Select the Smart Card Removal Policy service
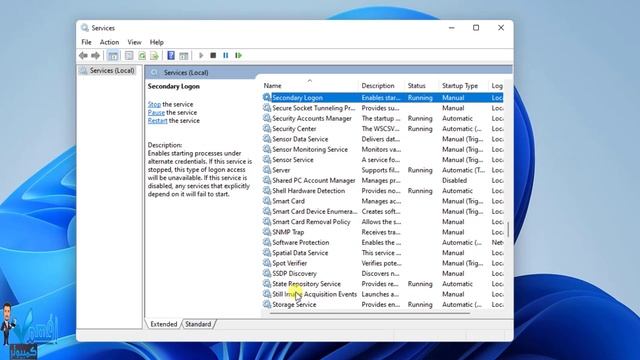Viewport: 640px width, 360px height. pyautogui.click(x=382, y=222)
